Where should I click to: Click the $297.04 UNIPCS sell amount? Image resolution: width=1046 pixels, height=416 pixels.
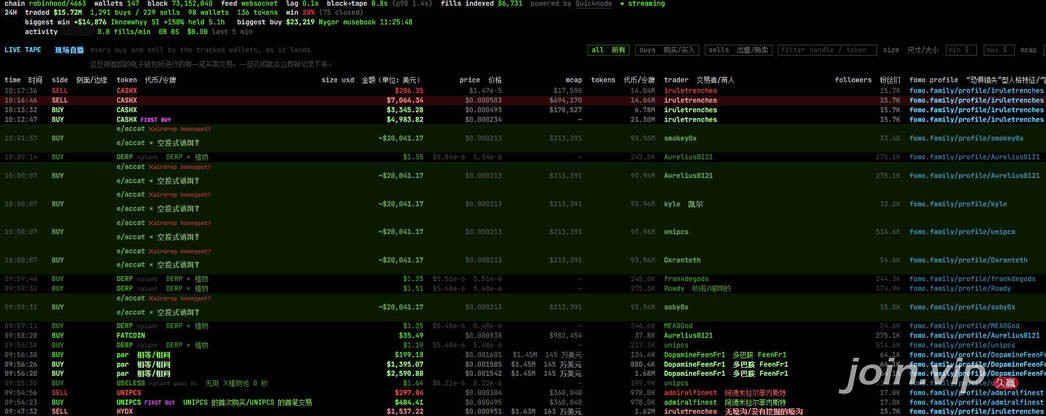tap(409, 393)
